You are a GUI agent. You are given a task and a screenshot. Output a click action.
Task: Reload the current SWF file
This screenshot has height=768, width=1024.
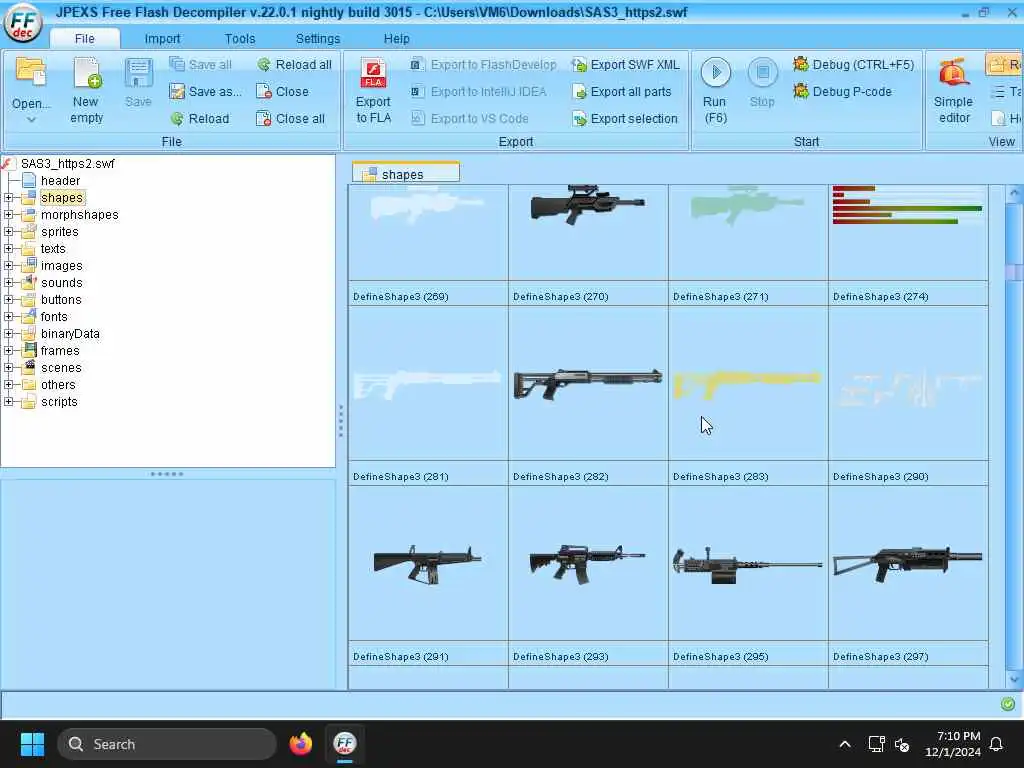pyautogui.click(x=200, y=118)
